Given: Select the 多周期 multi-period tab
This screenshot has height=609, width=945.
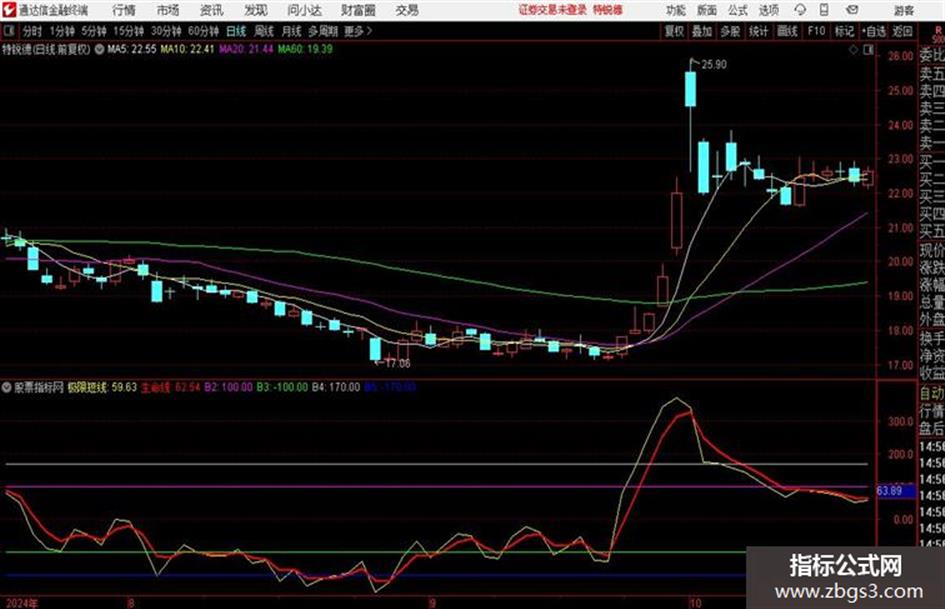Looking at the screenshot, I should (x=322, y=31).
